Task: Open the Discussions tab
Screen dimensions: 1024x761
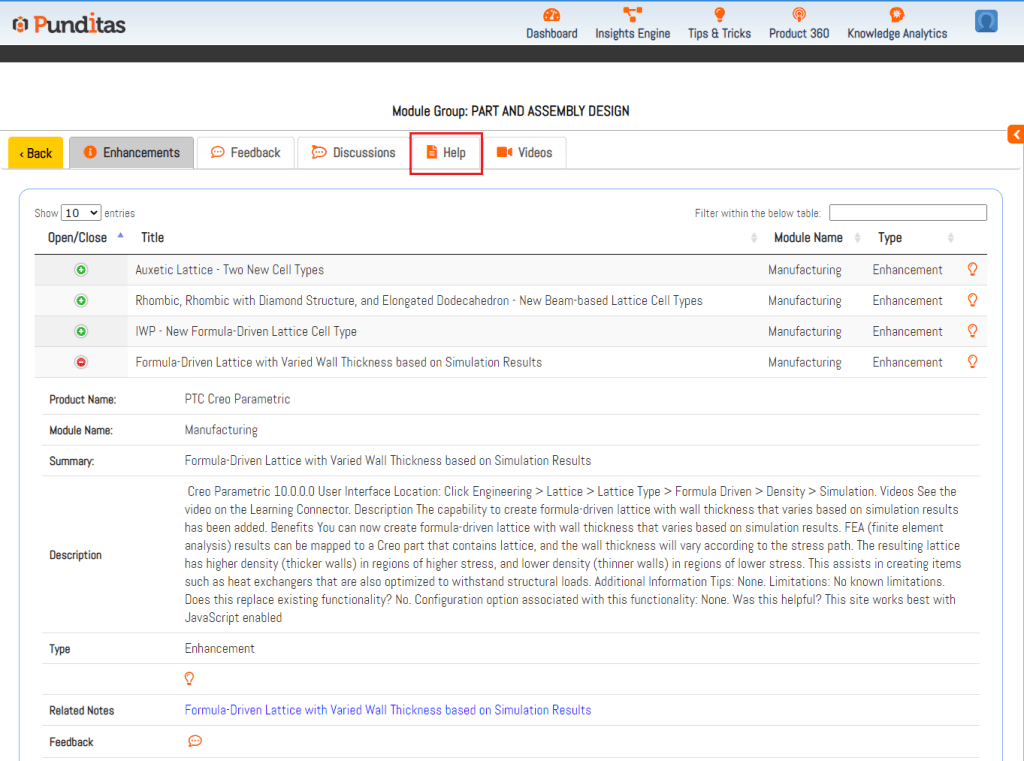Action: click(353, 153)
